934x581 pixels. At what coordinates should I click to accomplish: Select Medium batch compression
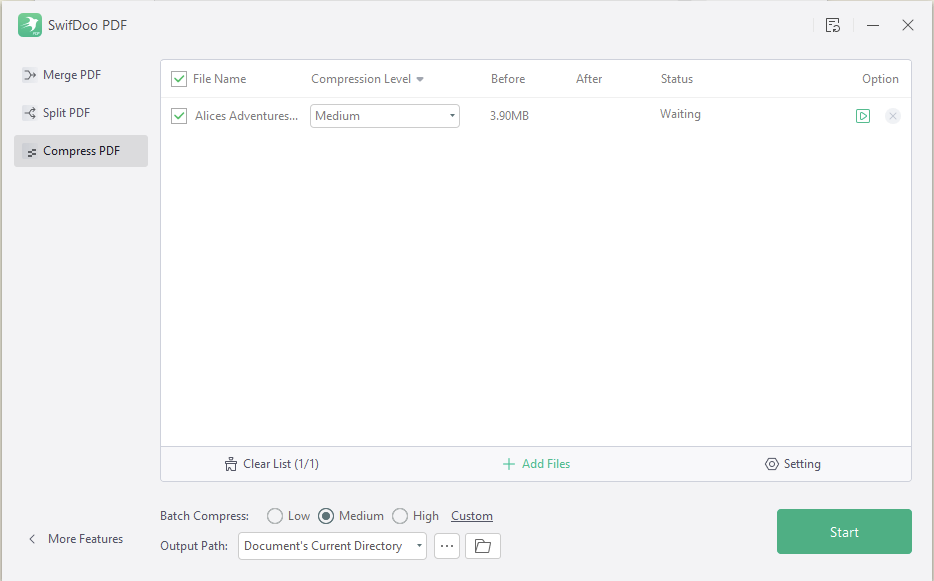tap(326, 516)
